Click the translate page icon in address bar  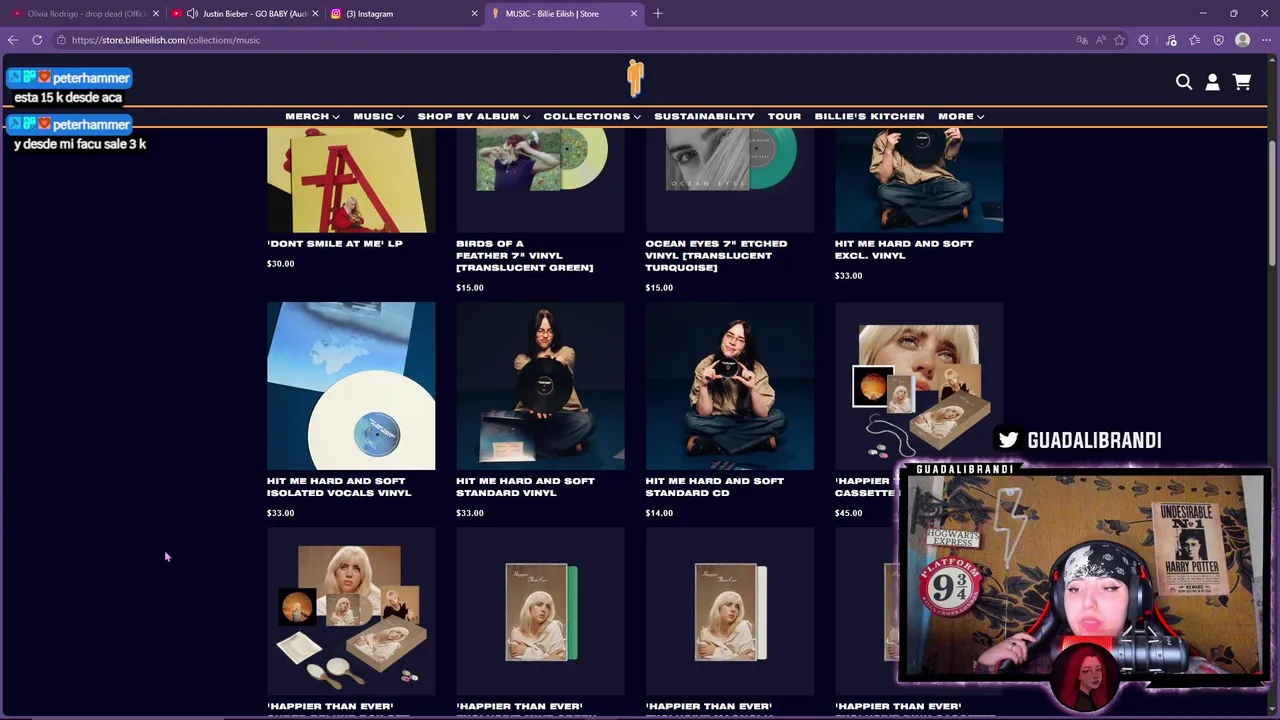(x=1081, y=40)
